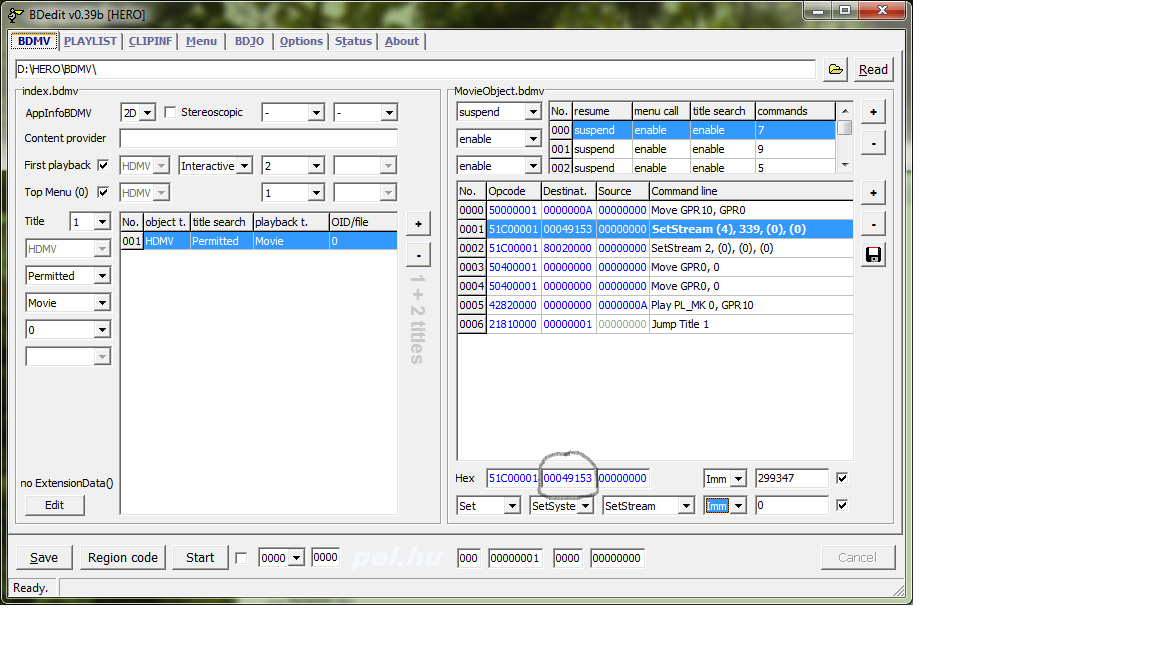Viewport: 1152px width, 648px height.
Task: Remove a movie object with the minus button
Action: point(873,143)
